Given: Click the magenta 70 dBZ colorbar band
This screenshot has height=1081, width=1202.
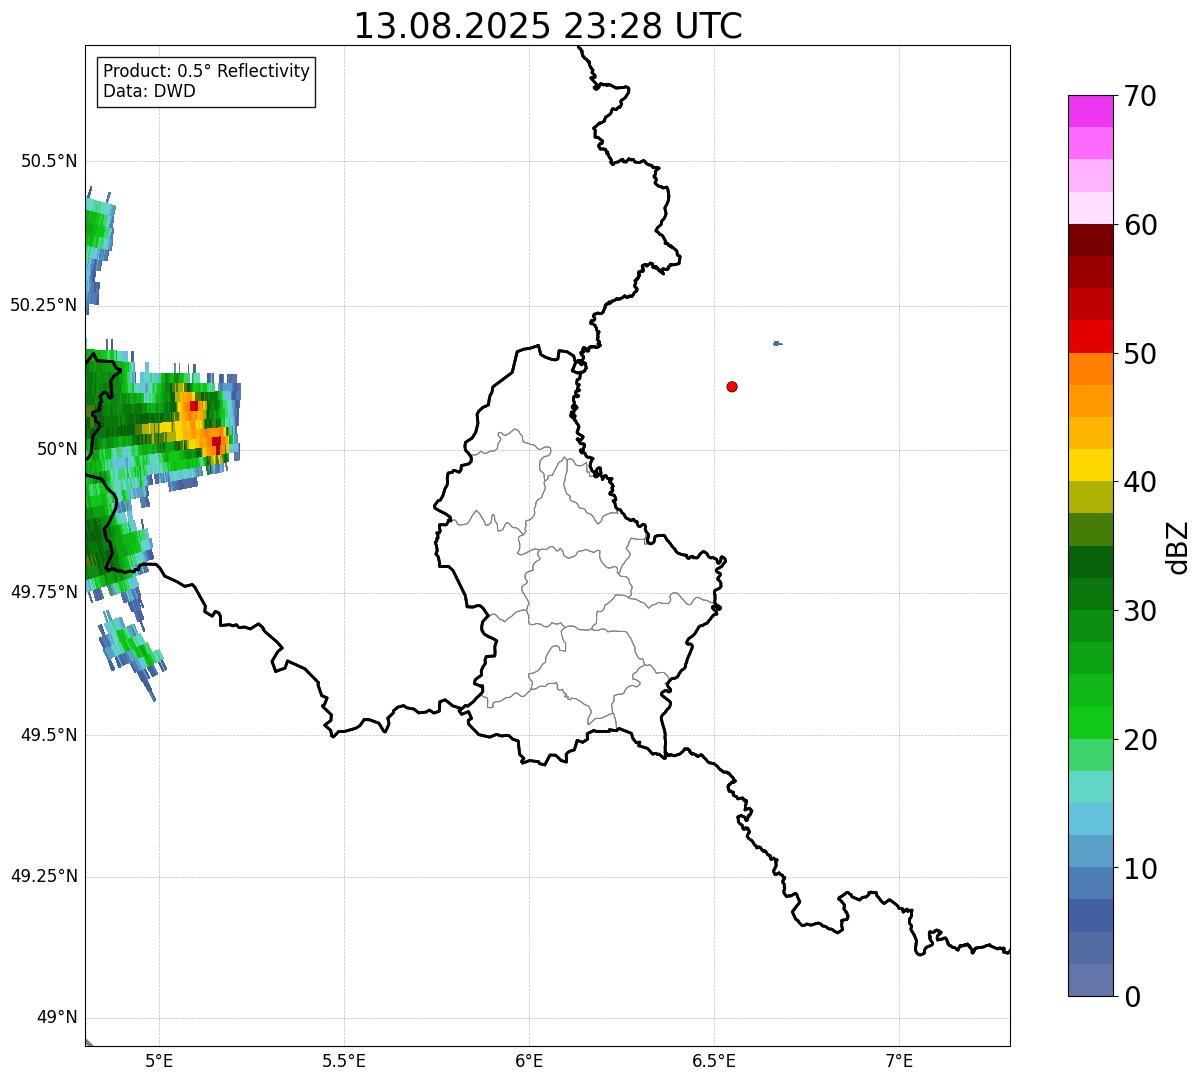Looking at the screenshot, I should coord(1091,111).
